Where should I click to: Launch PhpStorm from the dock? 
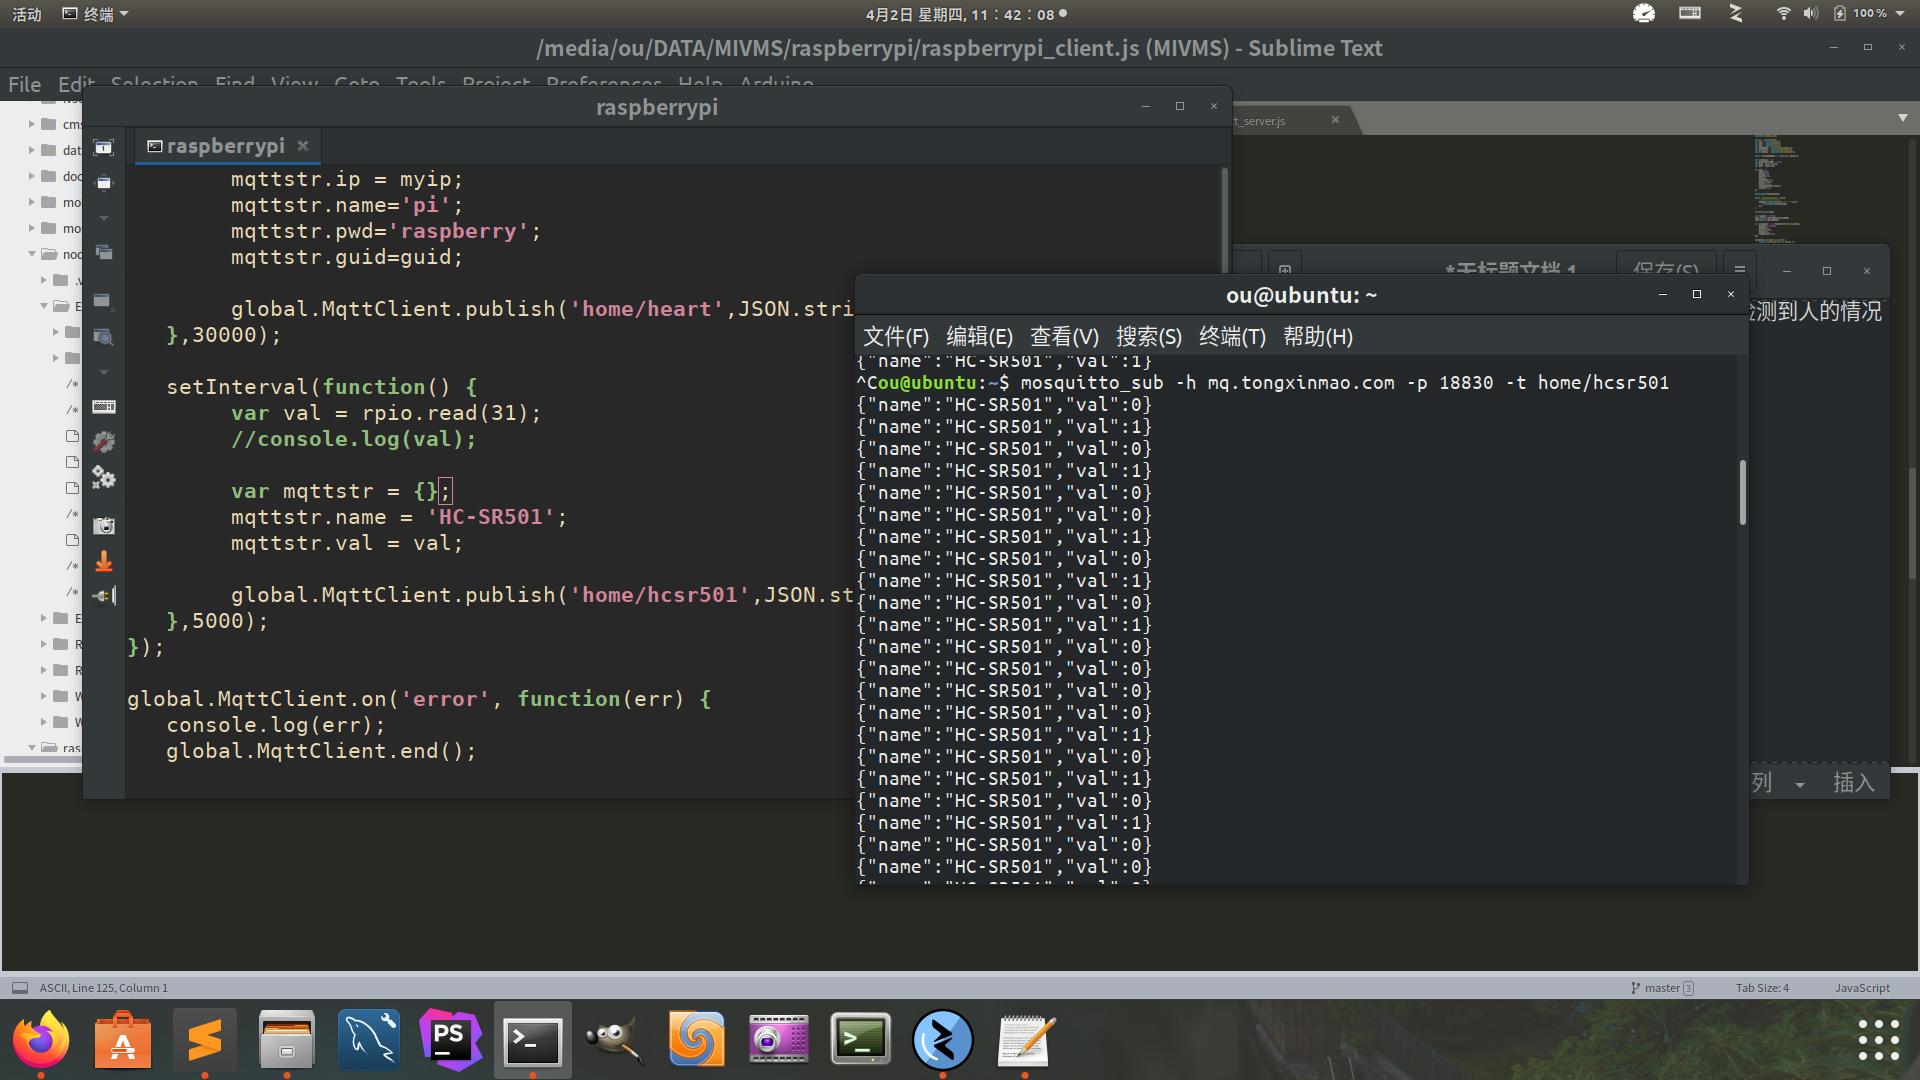pyautogui.click(x=450, y=1040)
